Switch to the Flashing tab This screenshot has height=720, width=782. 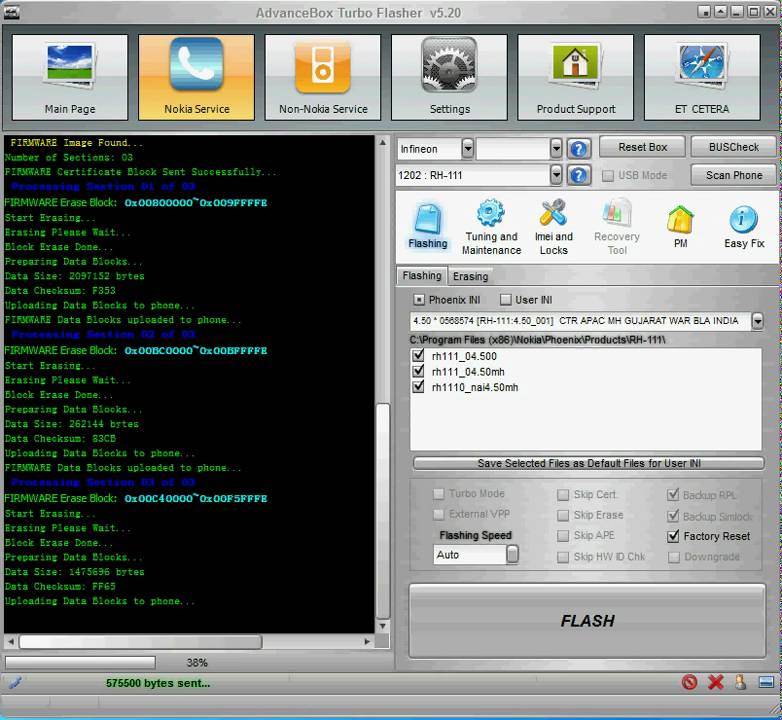point(421,276)
